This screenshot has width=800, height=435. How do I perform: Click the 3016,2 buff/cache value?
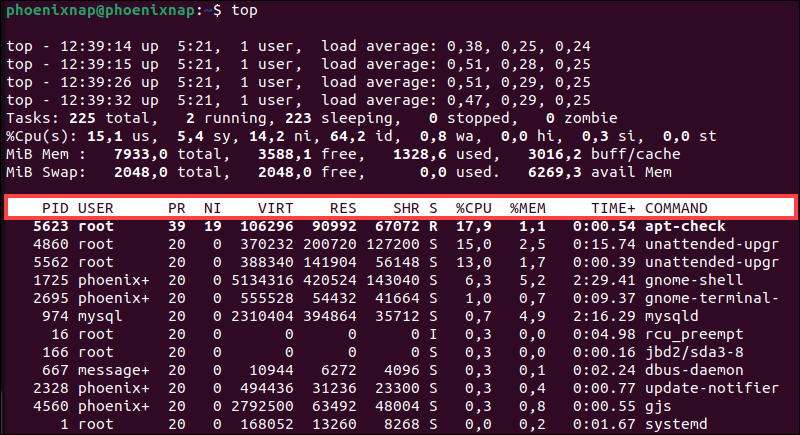(555, 154)
